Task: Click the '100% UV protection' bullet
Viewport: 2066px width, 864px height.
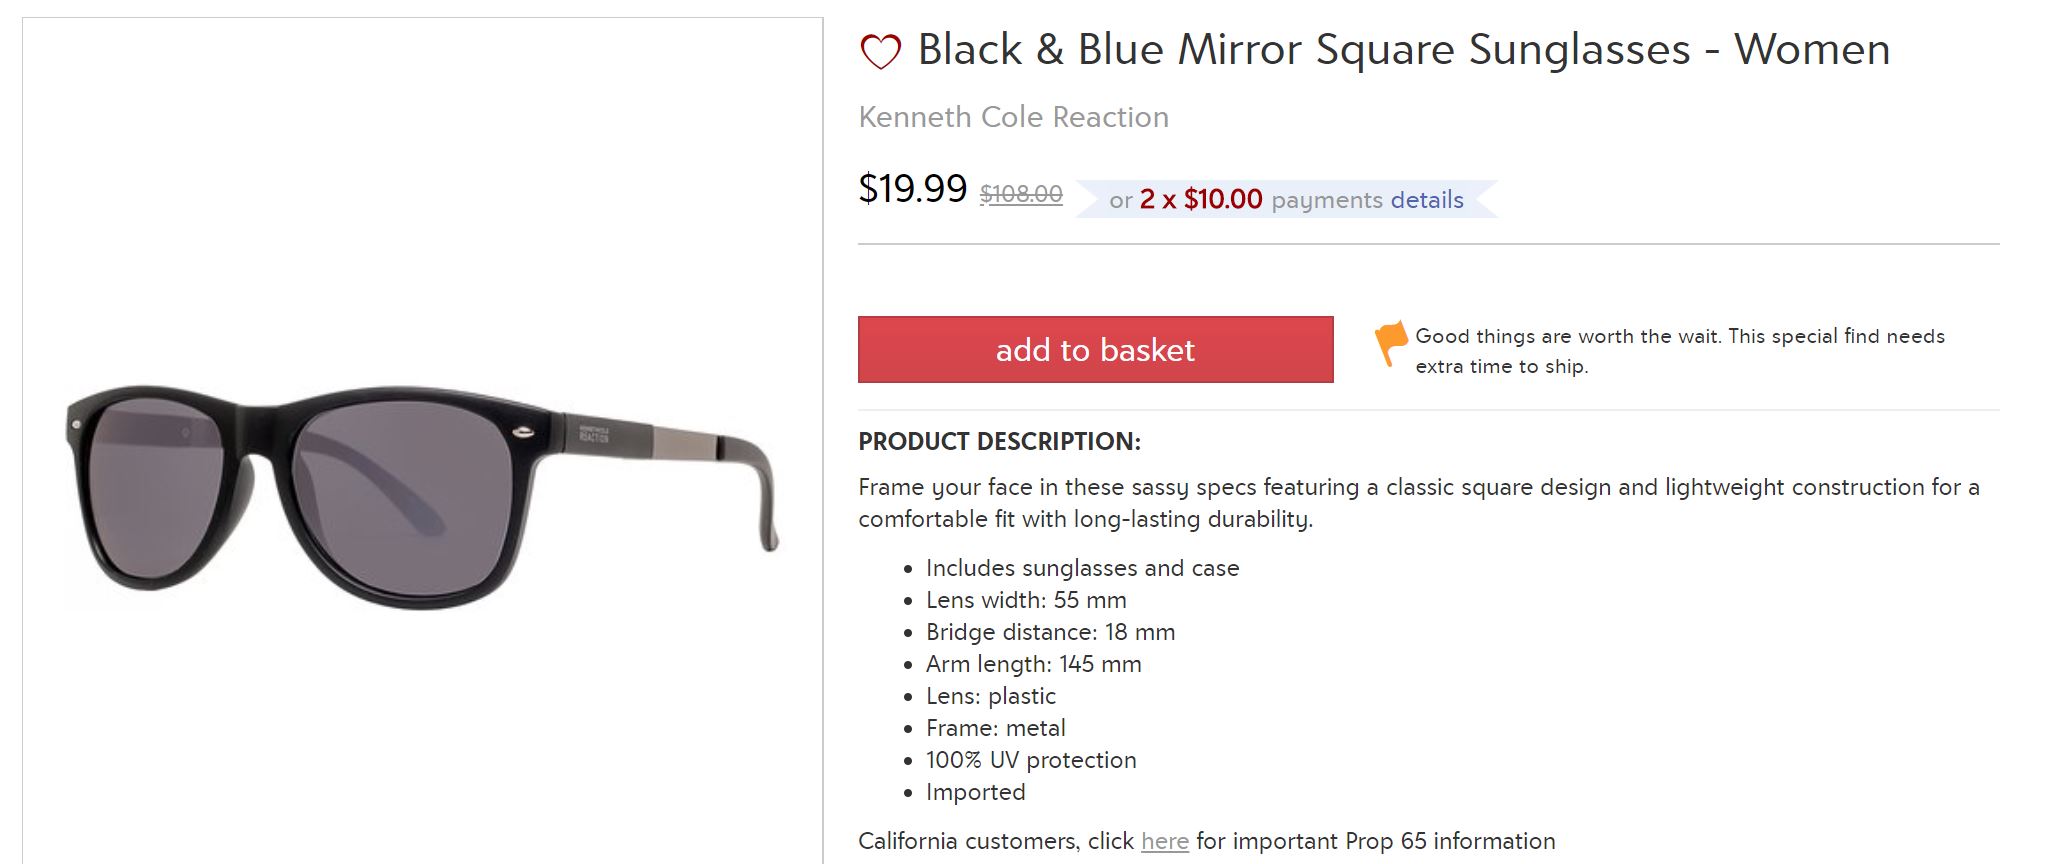Action: click(1031, 760)
